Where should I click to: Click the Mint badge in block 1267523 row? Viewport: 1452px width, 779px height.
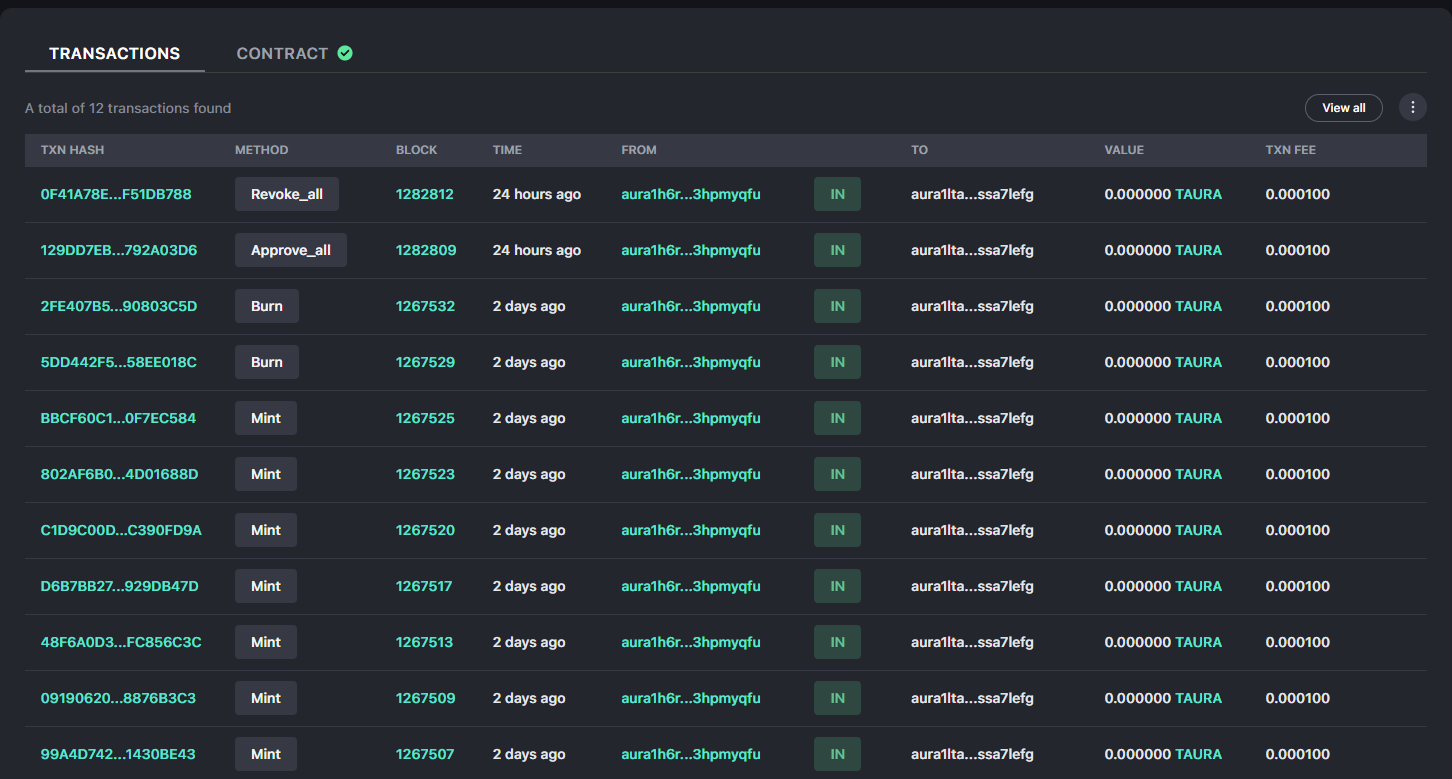pos(266,474)
